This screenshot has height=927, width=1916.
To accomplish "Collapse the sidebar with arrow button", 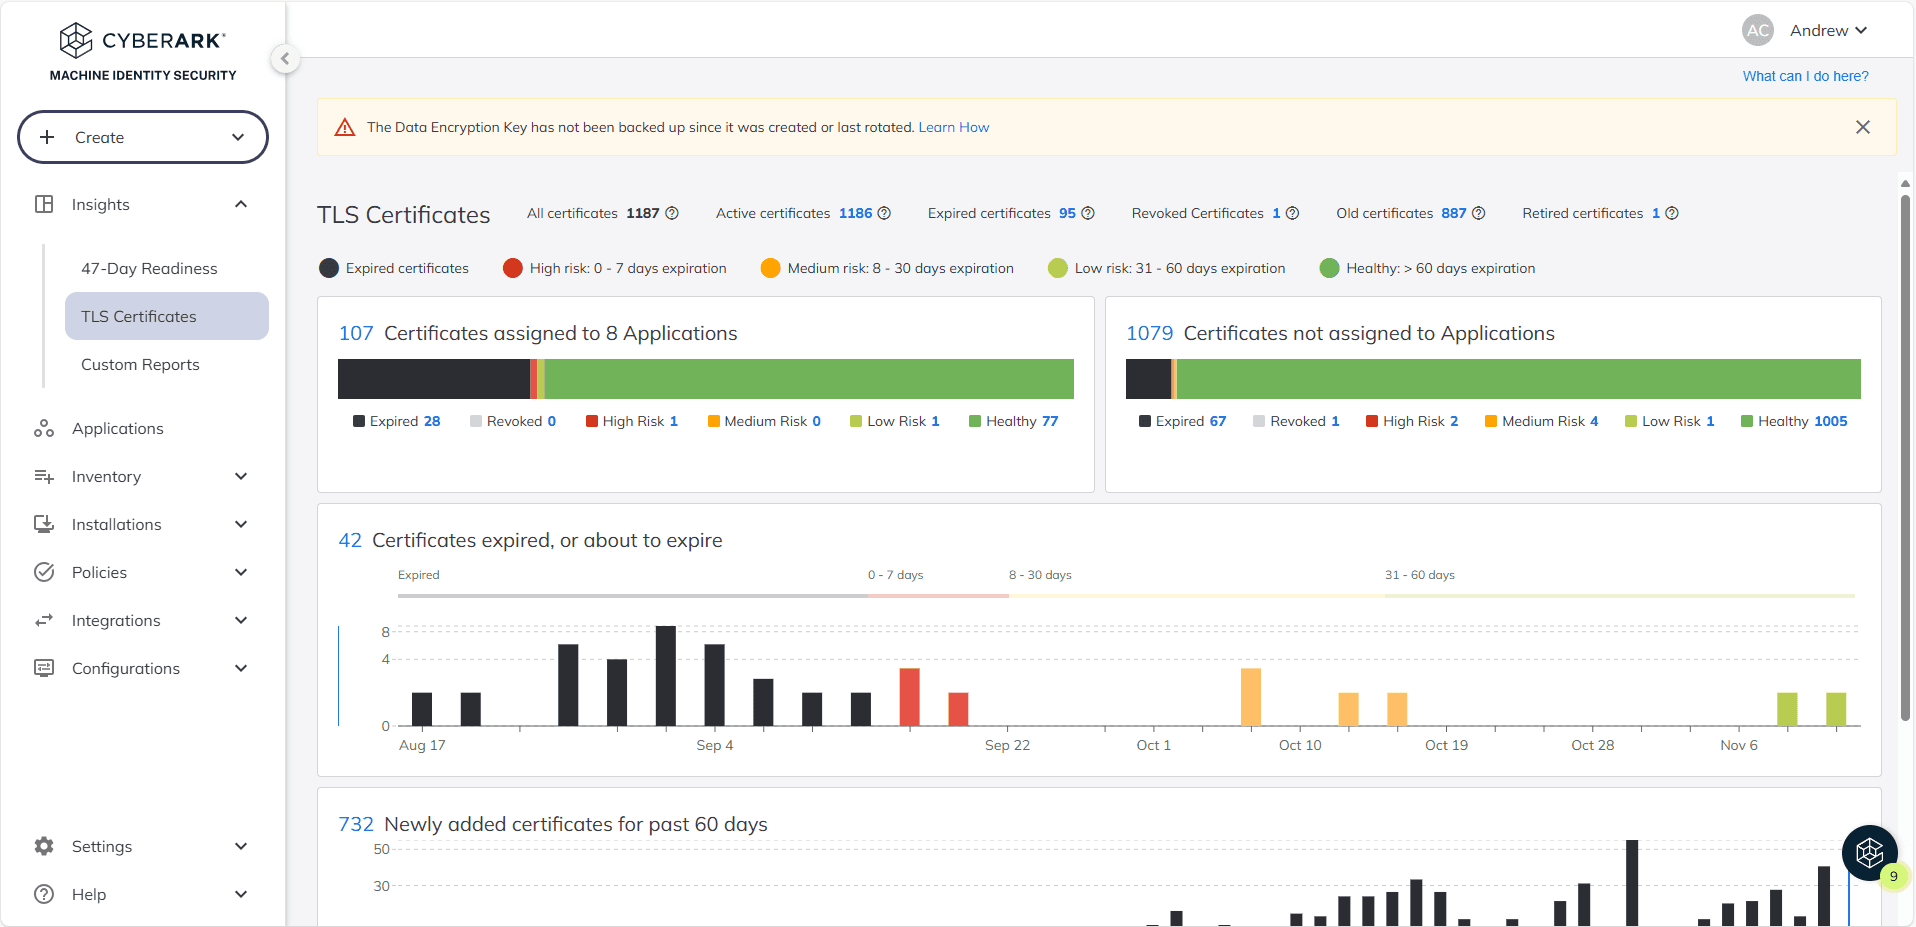I will click(x=285, y=58).
